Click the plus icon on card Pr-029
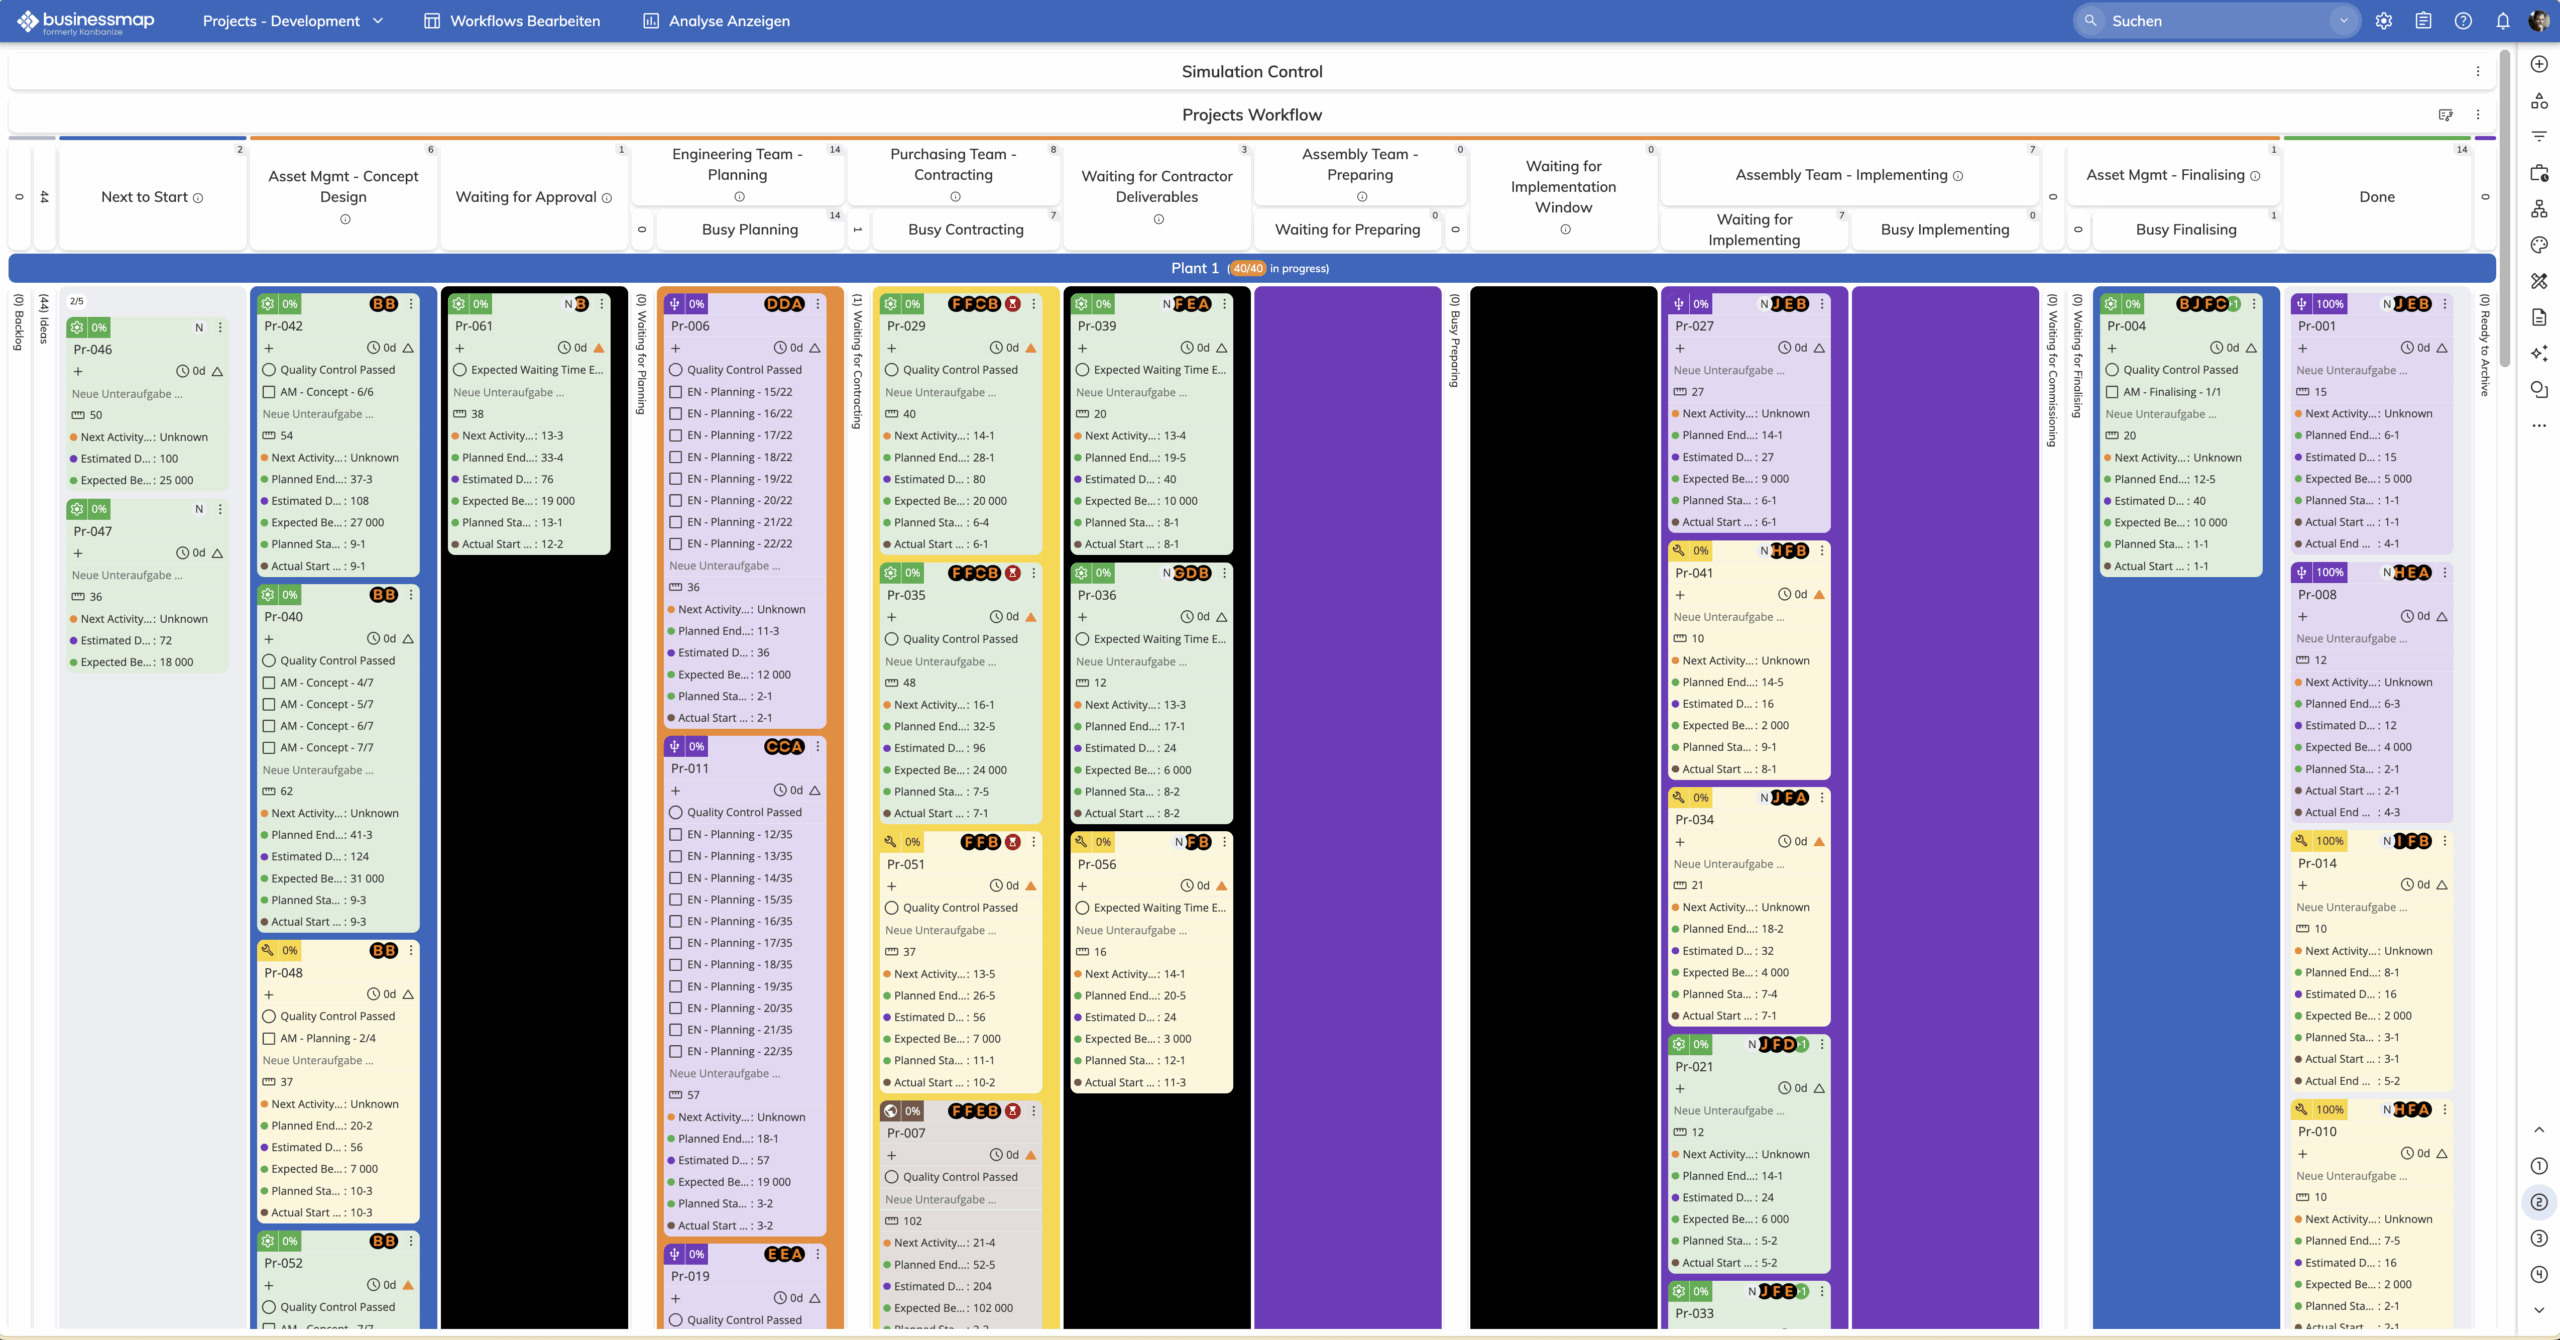The height and width of the screenshot is (1340, 2560). pyautogui.click(x=891, y=348)
